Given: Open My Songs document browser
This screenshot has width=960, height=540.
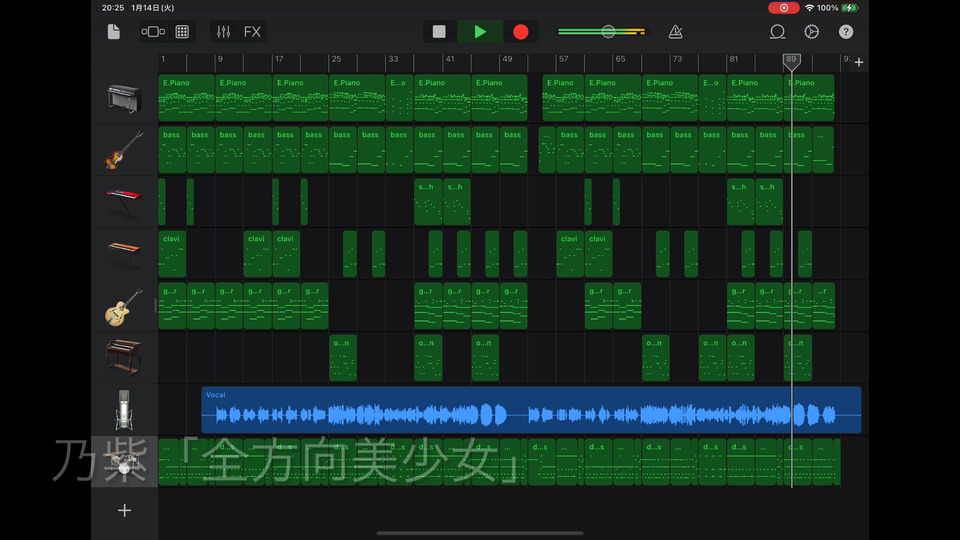Looking at the screenshot, I should (114, 32).
